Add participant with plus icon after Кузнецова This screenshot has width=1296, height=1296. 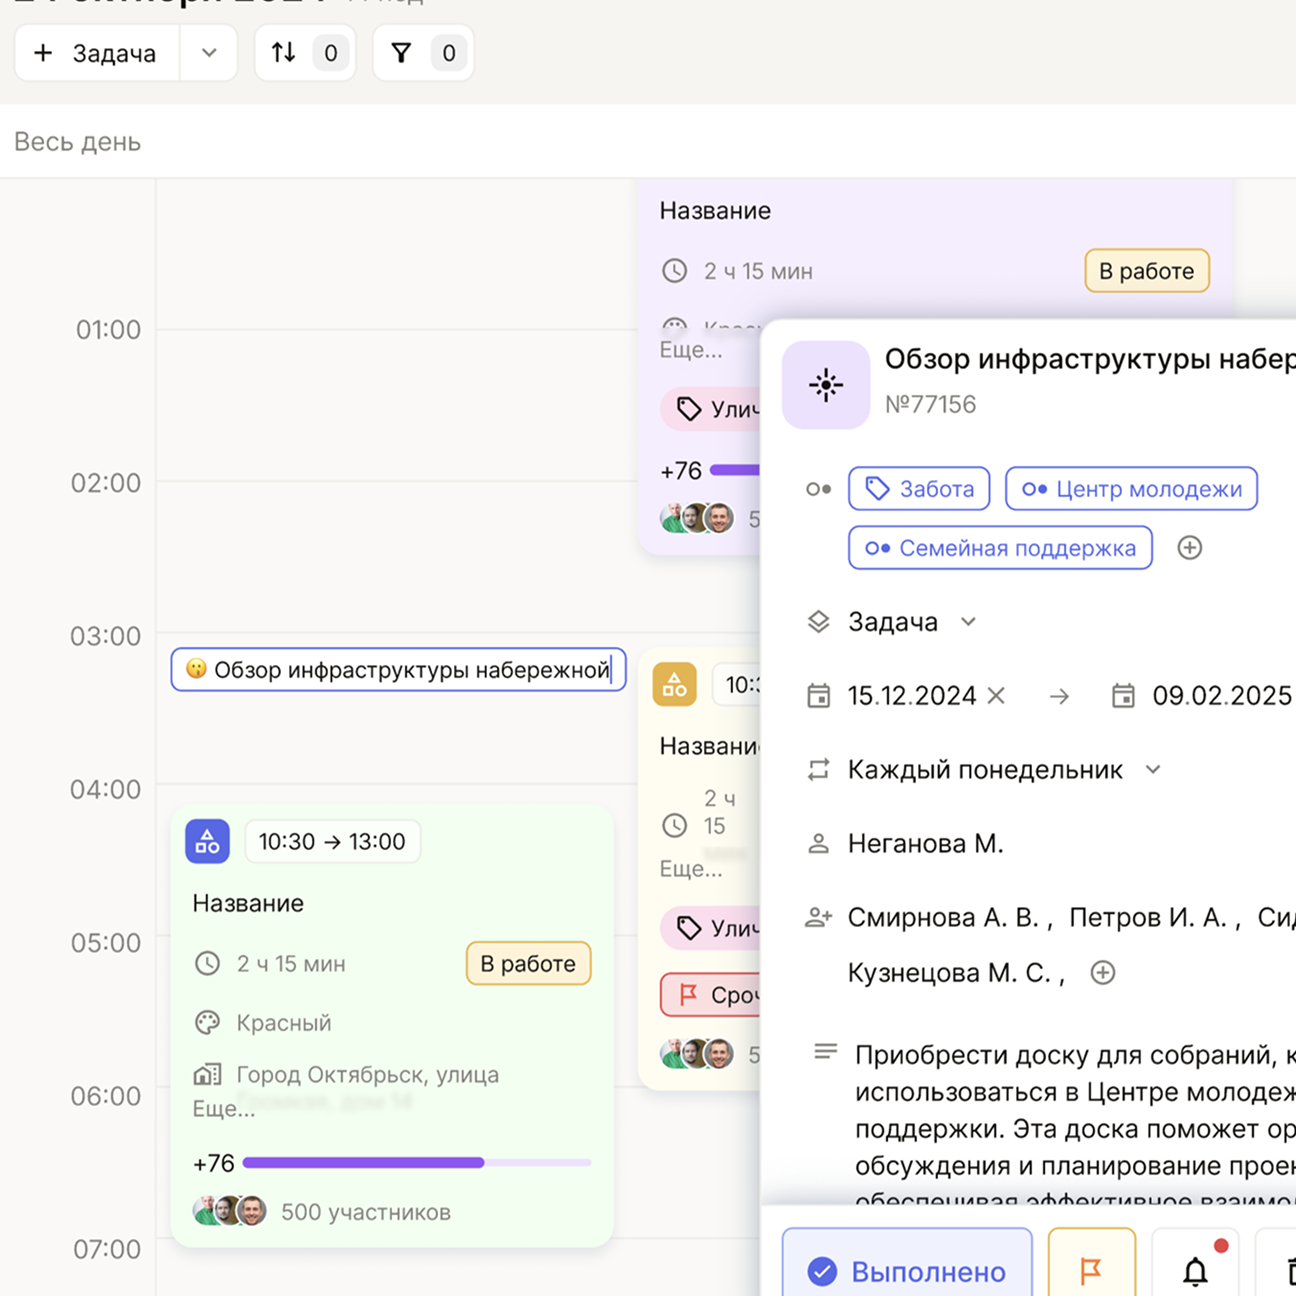[1102, 973]
